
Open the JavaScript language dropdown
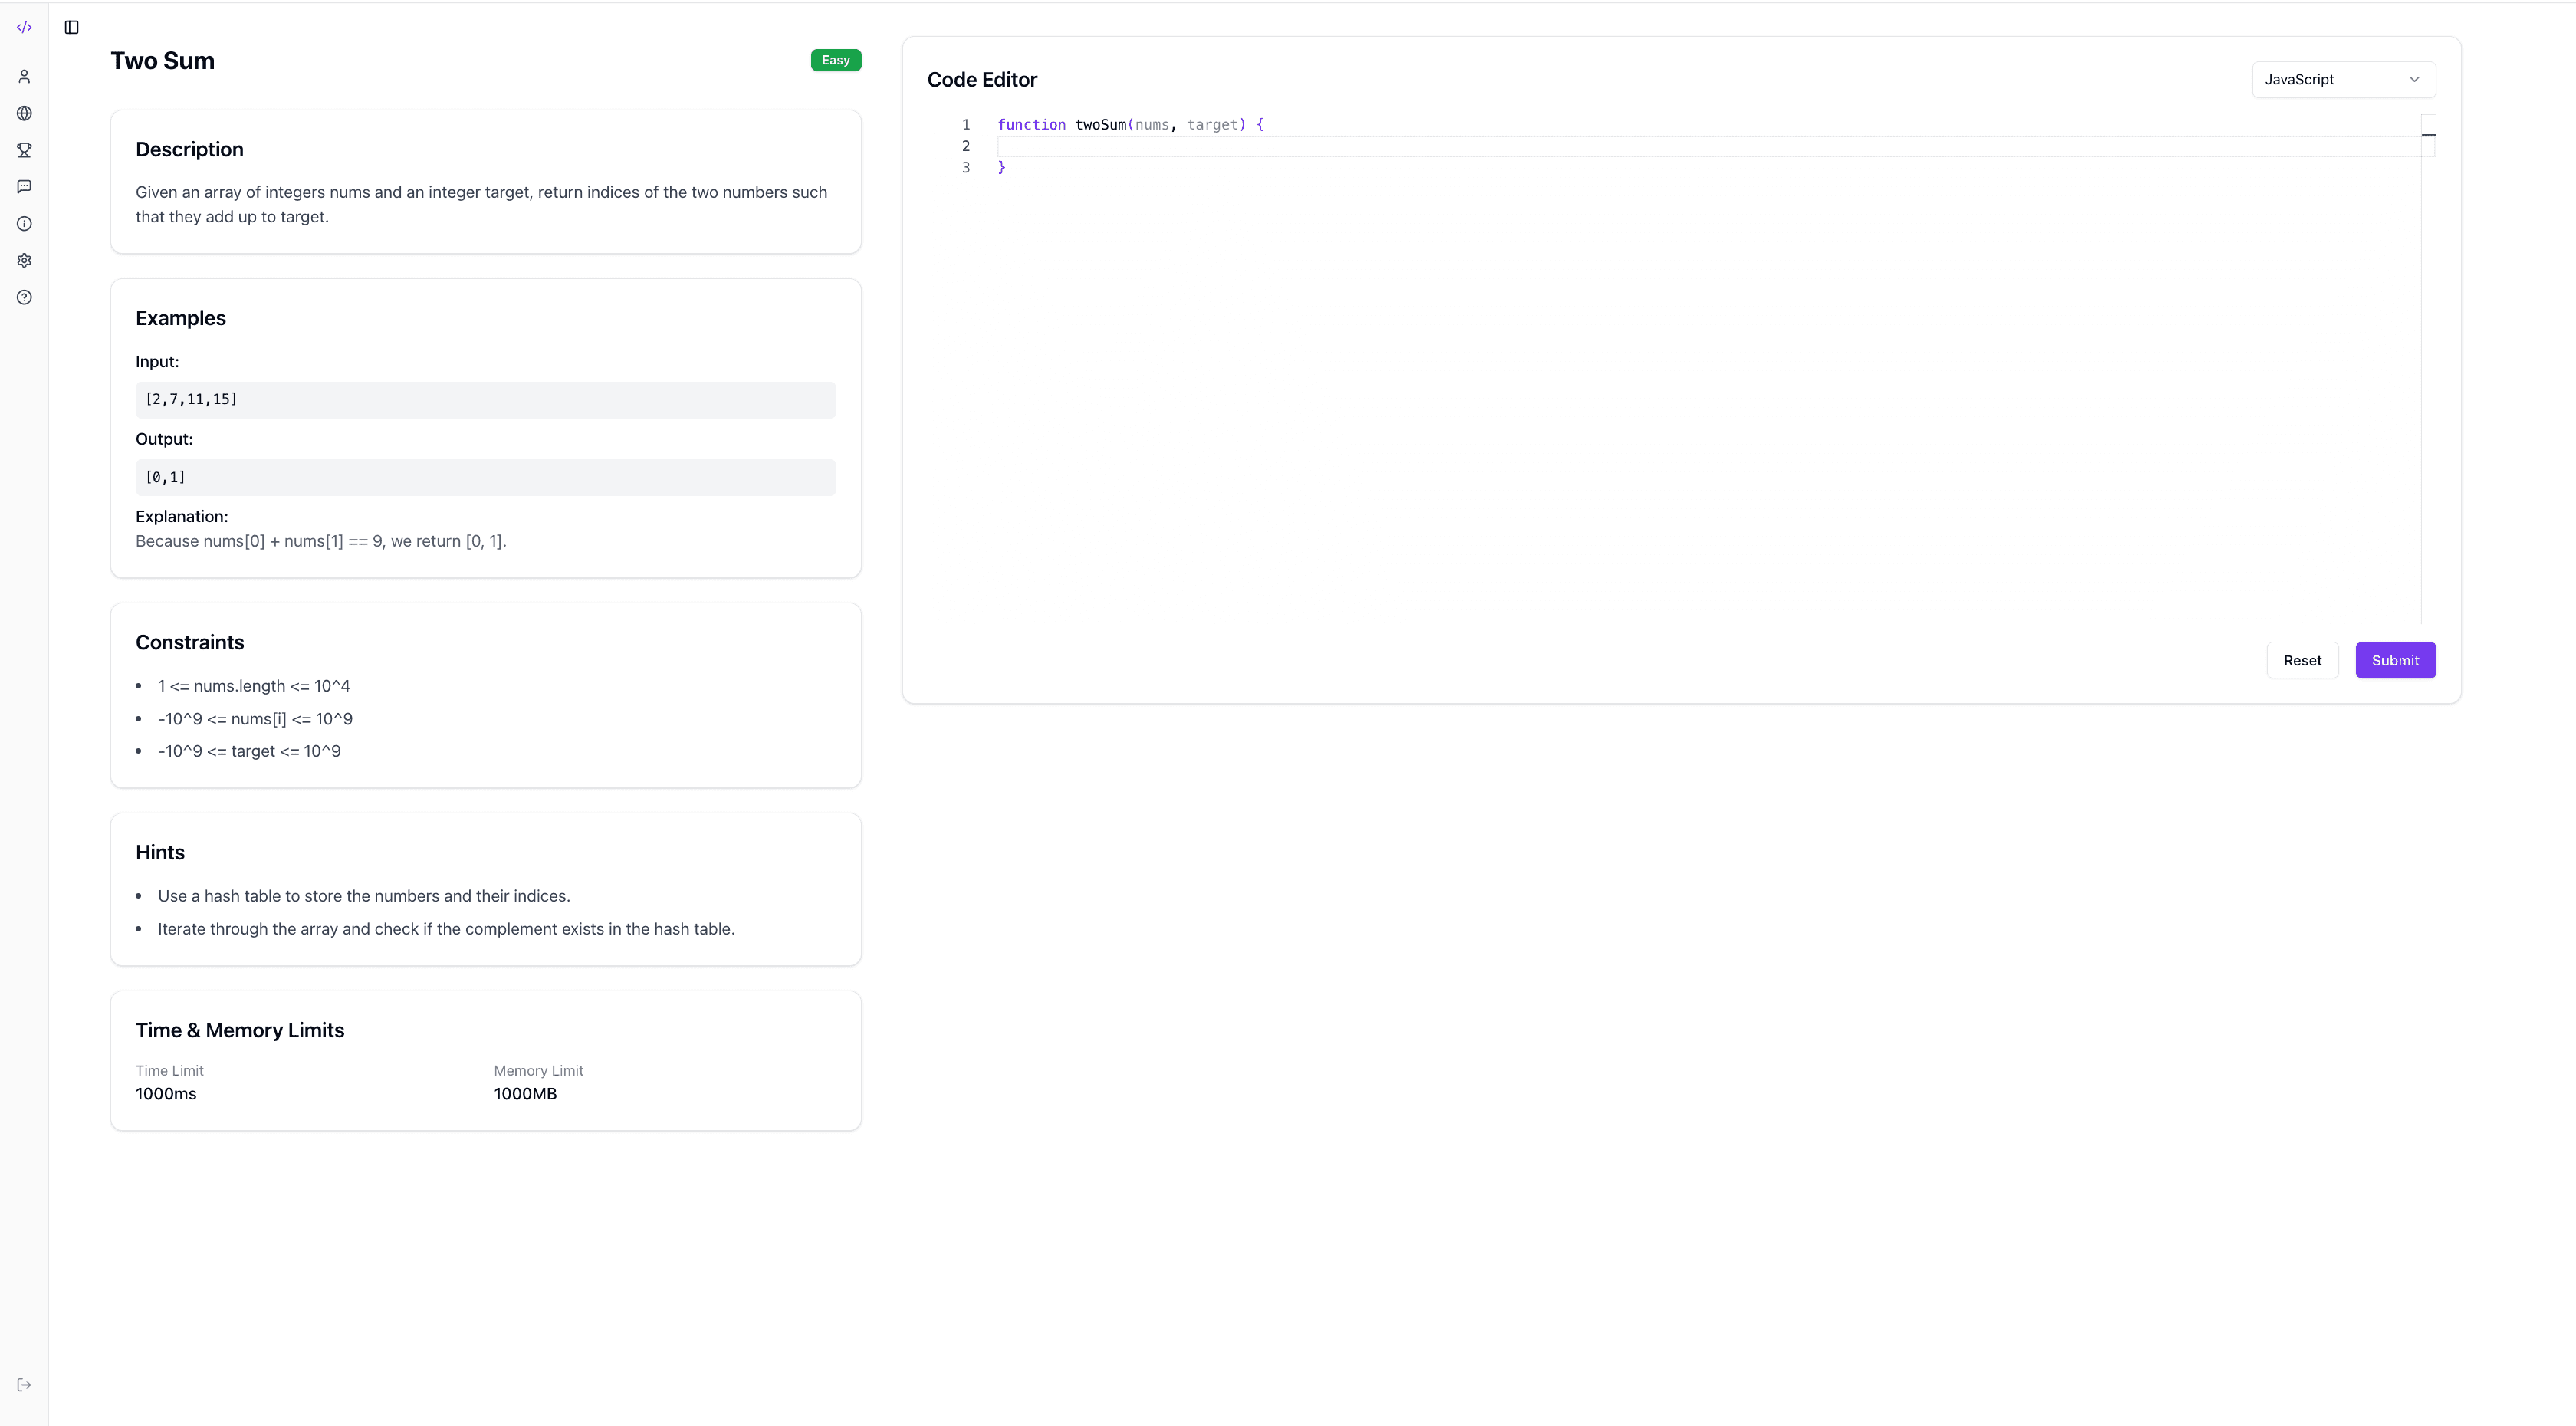(2343, 79)
